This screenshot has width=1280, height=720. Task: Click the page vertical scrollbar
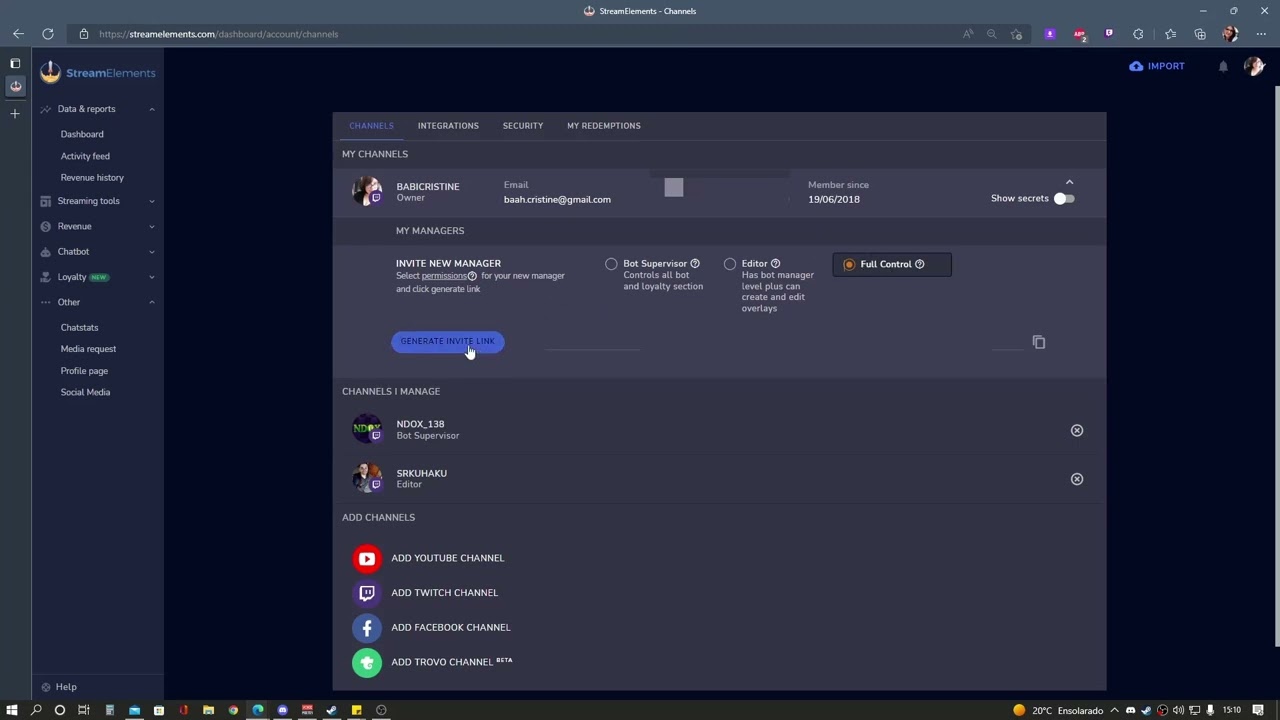click(x=1275, y=366)
